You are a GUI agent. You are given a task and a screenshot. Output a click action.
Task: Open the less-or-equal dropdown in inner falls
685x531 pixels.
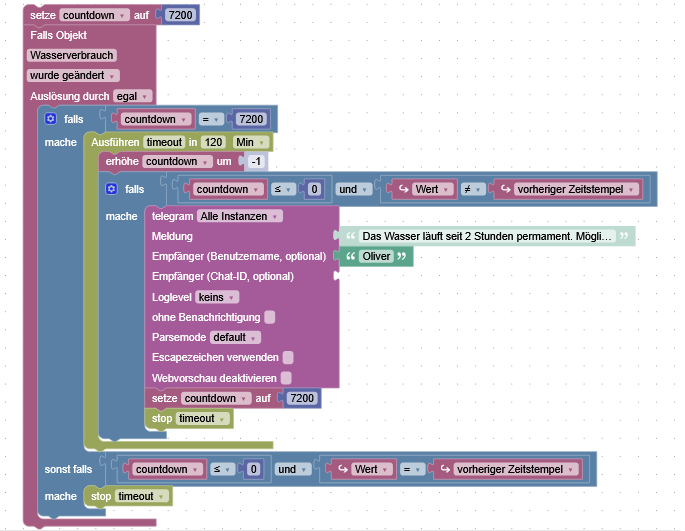point(283,189)
